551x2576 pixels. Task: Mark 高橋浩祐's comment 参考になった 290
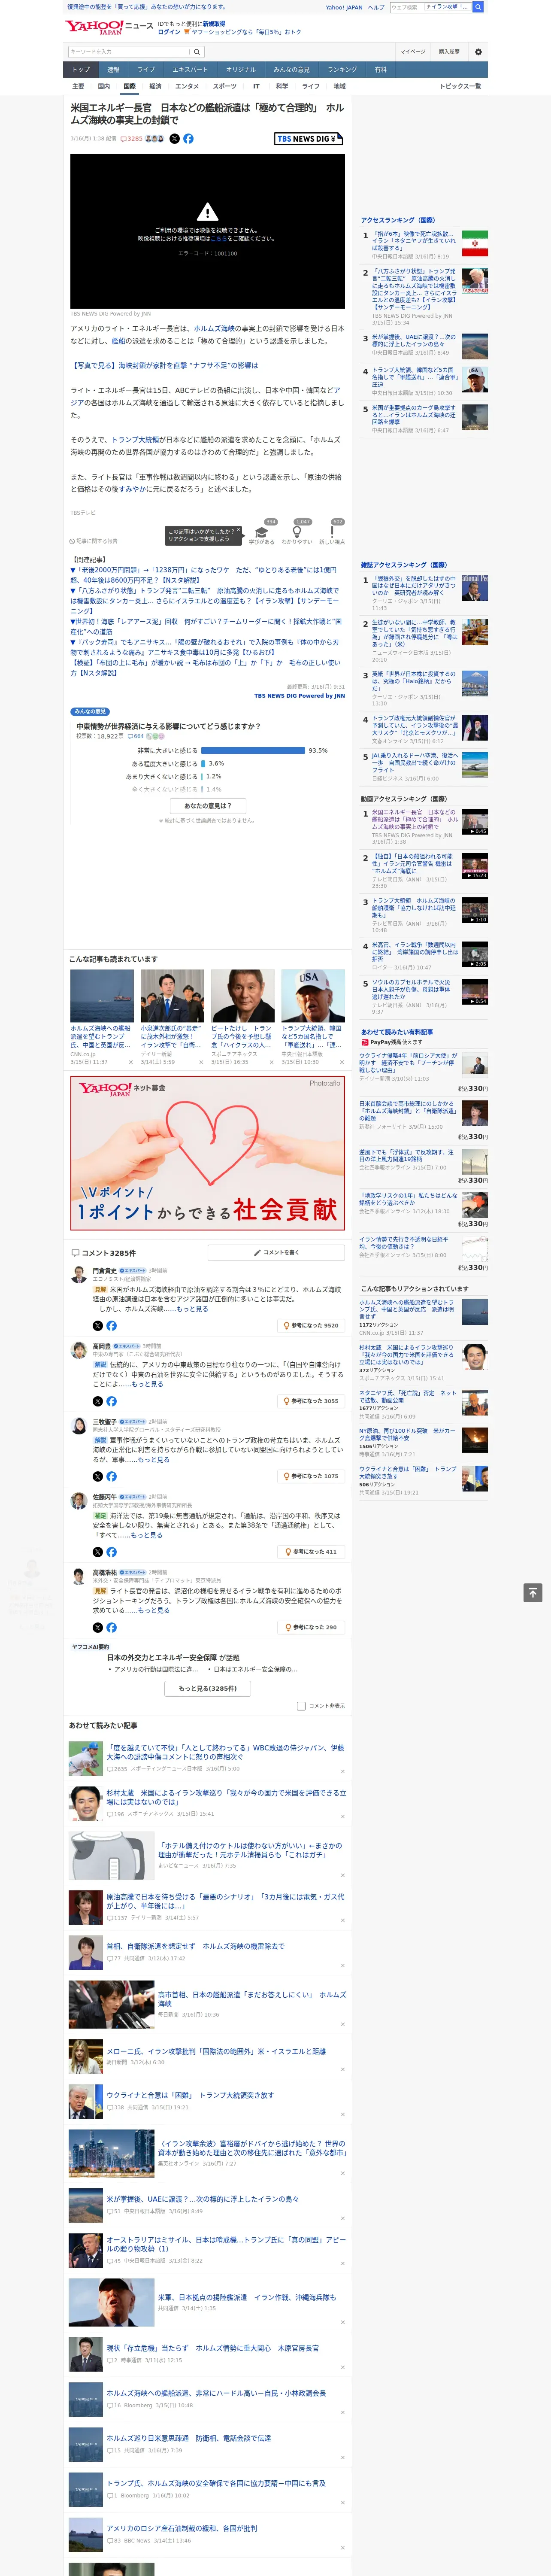(x=312, y=1627)
